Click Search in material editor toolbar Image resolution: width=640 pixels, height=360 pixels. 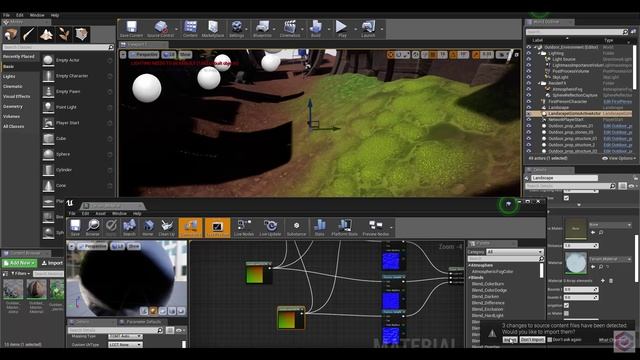(x=129, y=228)
